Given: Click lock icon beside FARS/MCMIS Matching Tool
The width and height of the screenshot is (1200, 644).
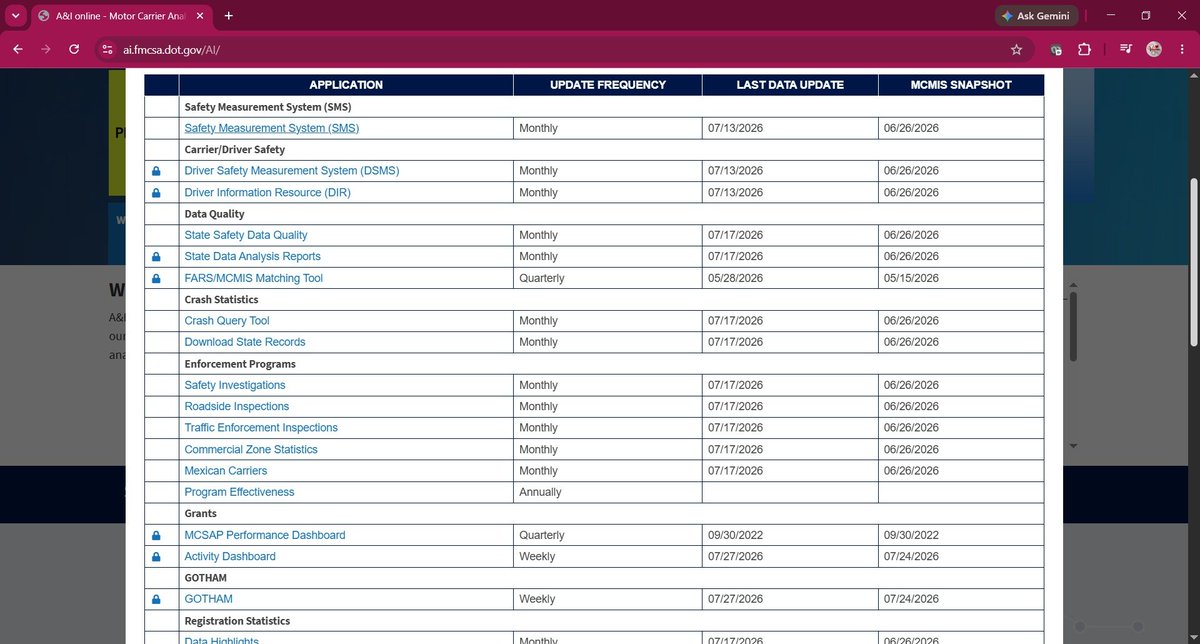Looking at the screenshot, I should click(x=156, y=278).
